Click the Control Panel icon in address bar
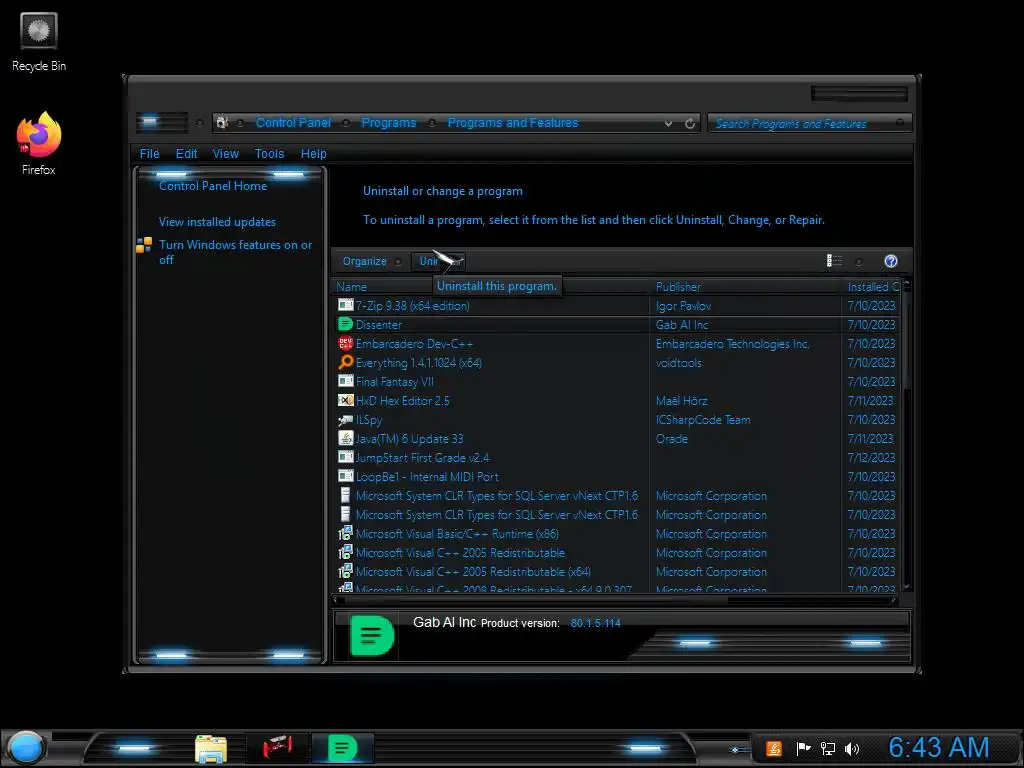1024x768 pixels. pos(222,123)
